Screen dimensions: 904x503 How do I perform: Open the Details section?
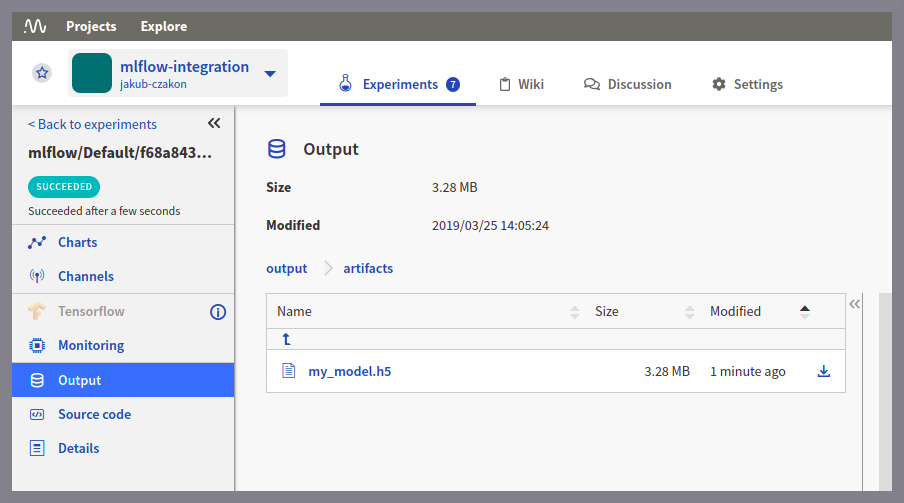click(x=78, y=448)
